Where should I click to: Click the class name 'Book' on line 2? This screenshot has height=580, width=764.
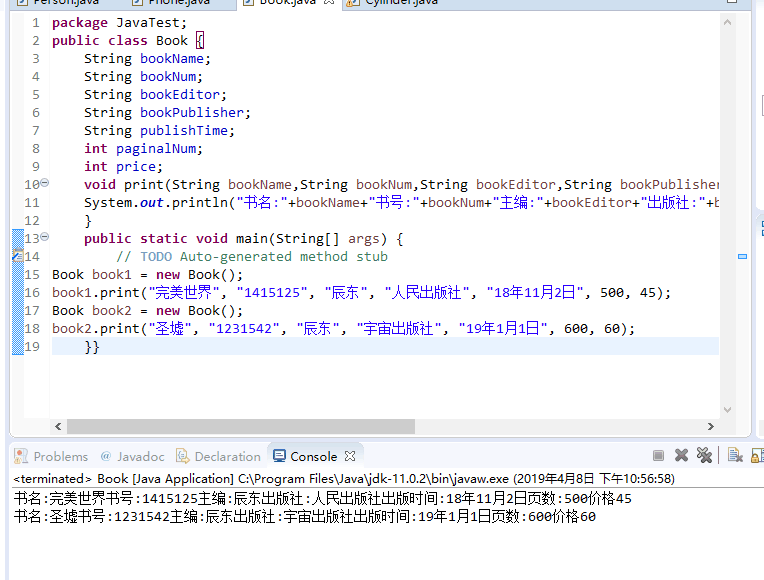tap(172, 40)
